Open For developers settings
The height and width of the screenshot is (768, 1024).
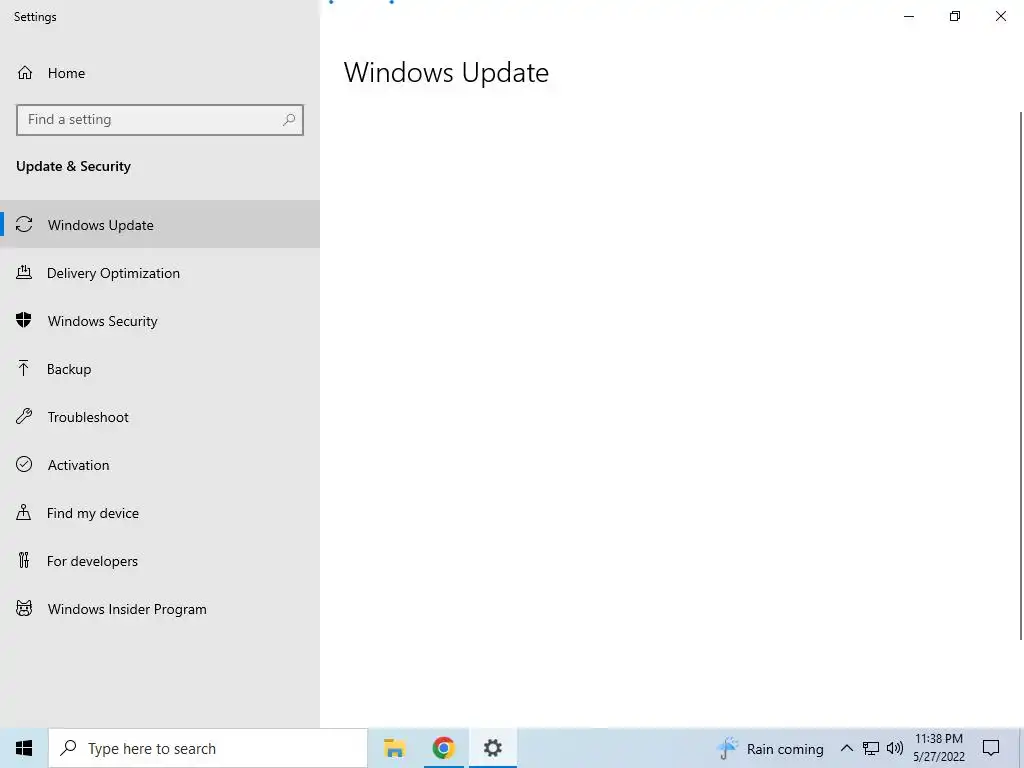click(x=160, y=561)
